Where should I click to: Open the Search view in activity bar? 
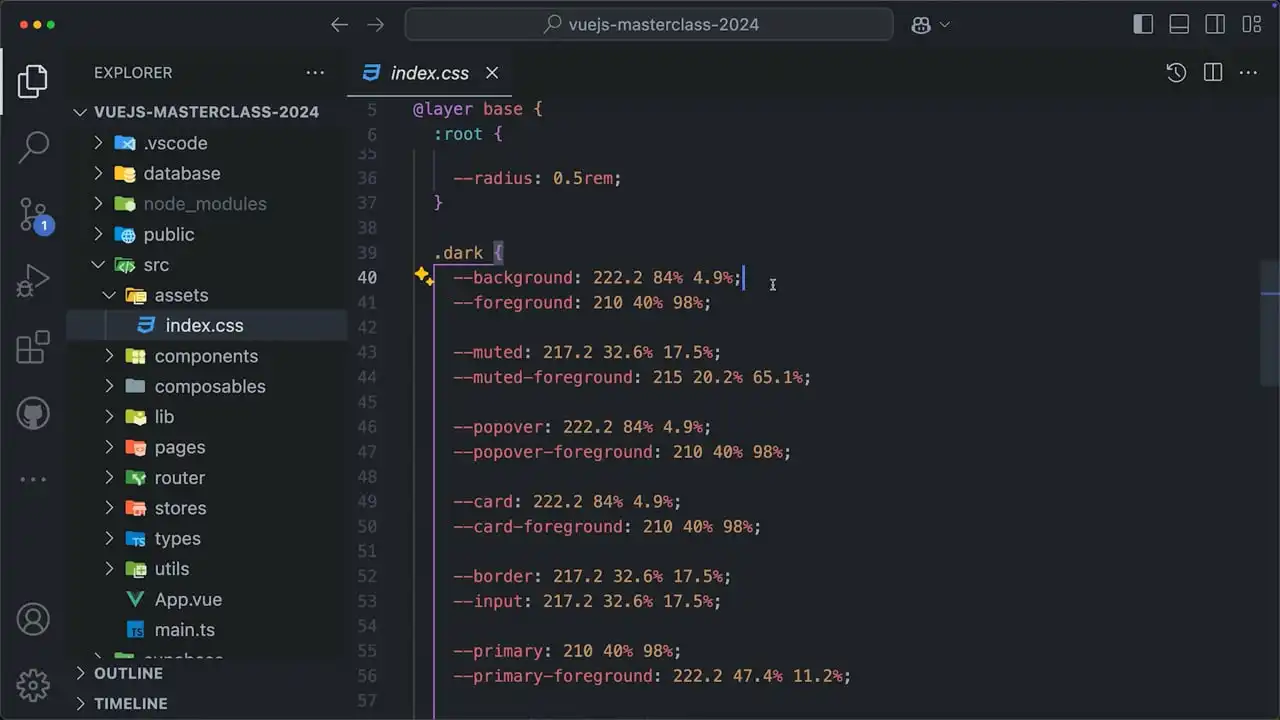click(33, 148)
